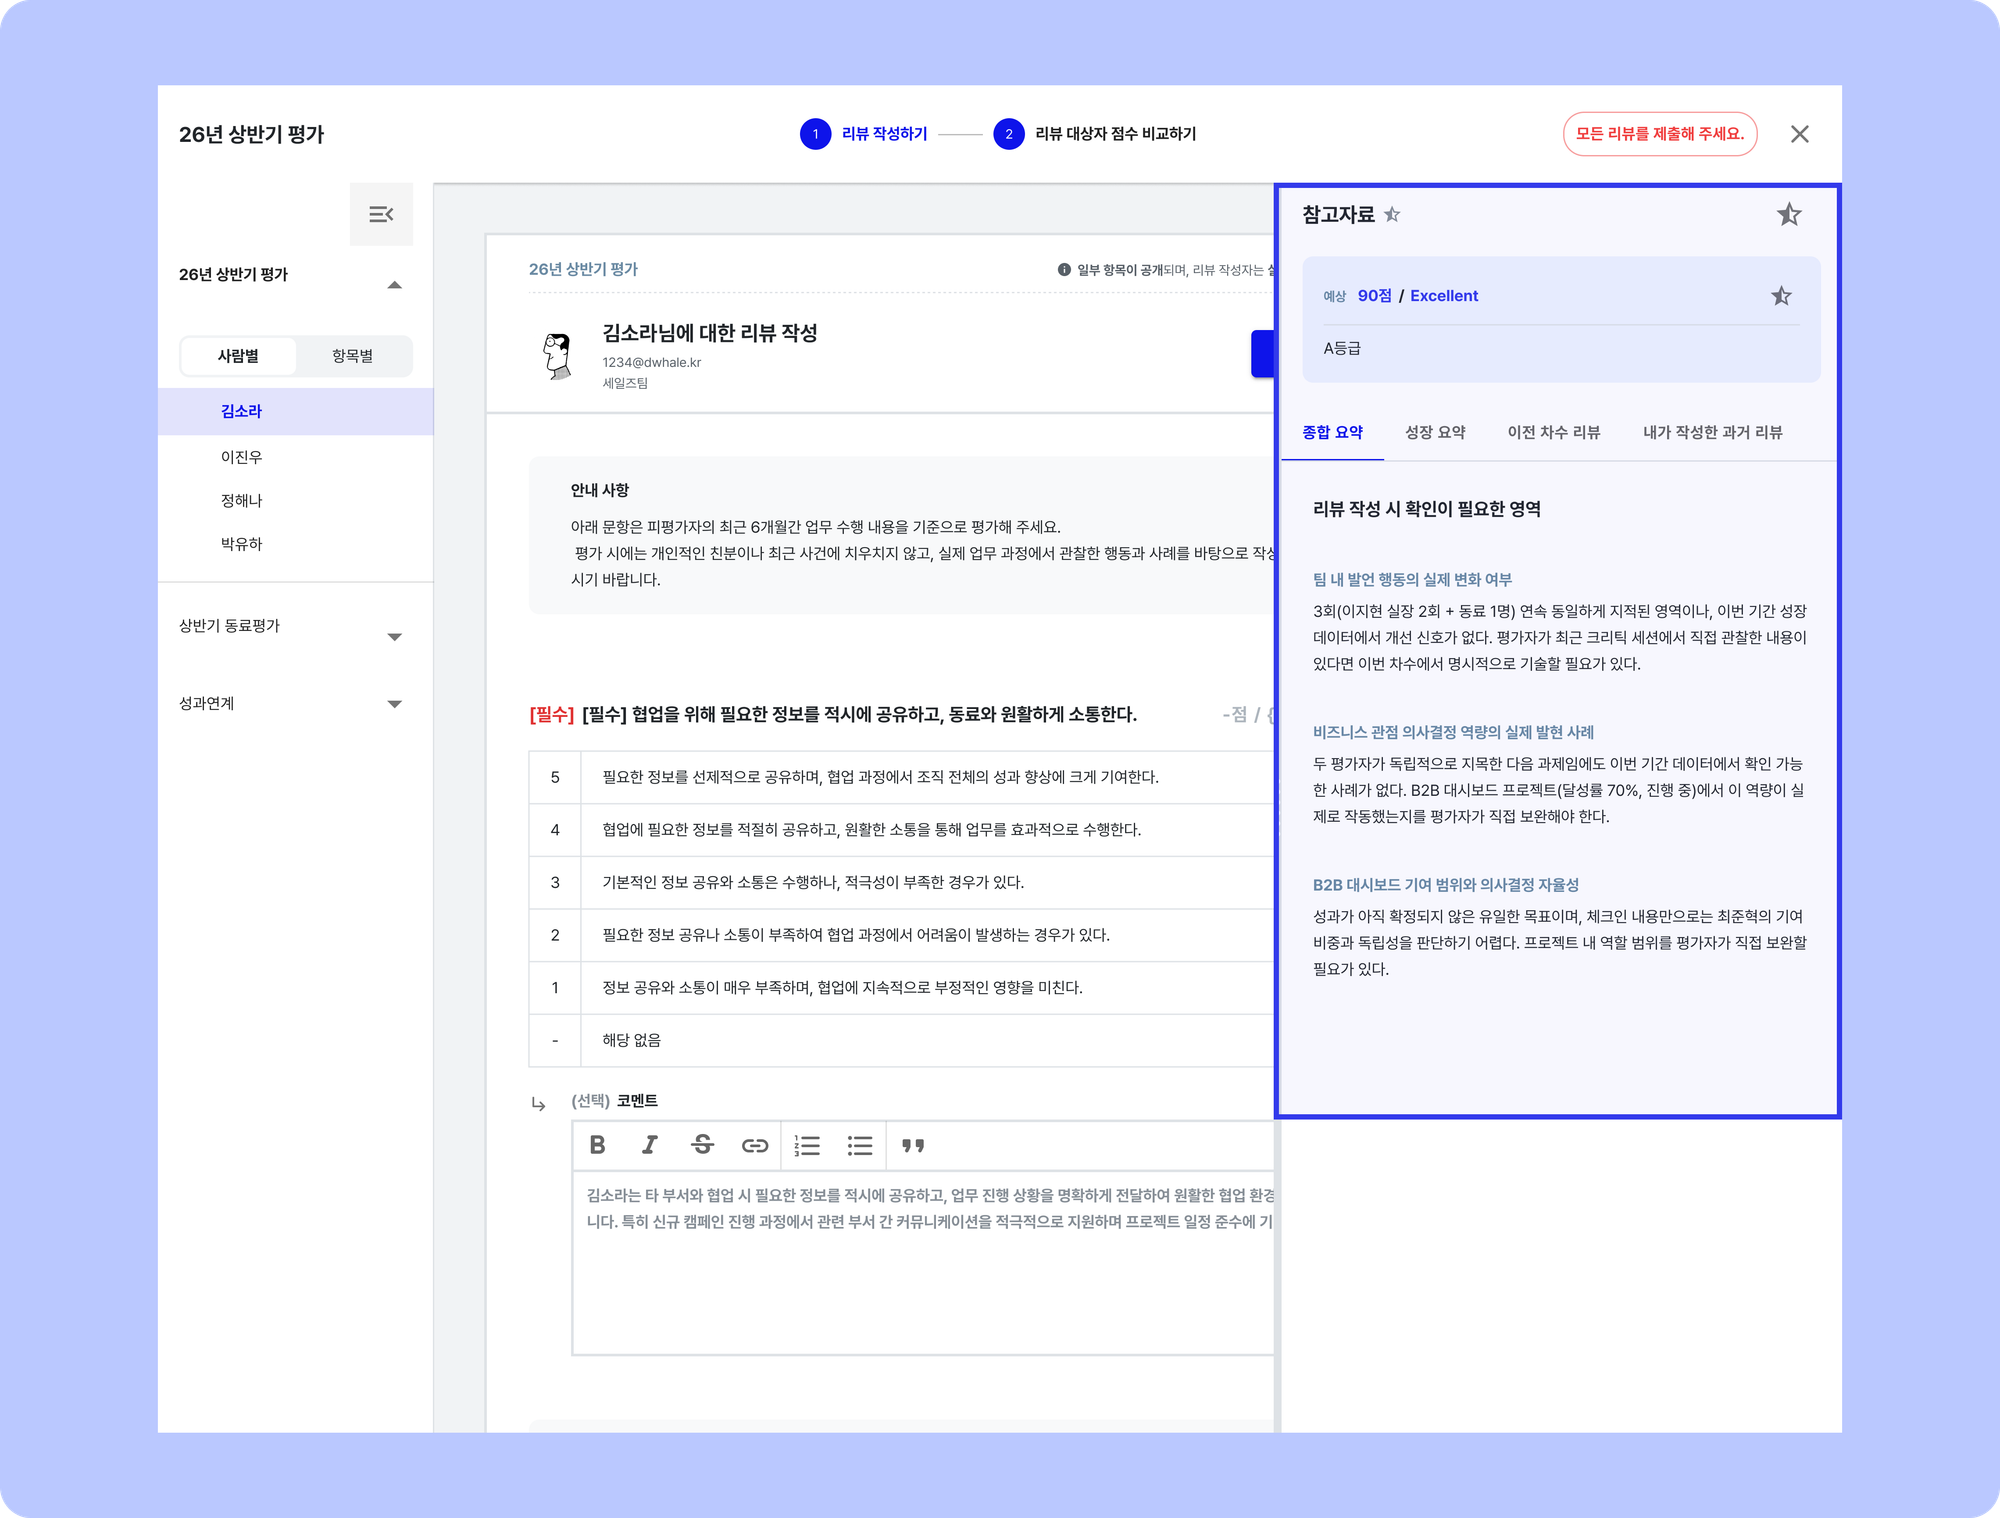Click 김소라's profile avatar
2000x1518 pixels.
coord(558,356)
